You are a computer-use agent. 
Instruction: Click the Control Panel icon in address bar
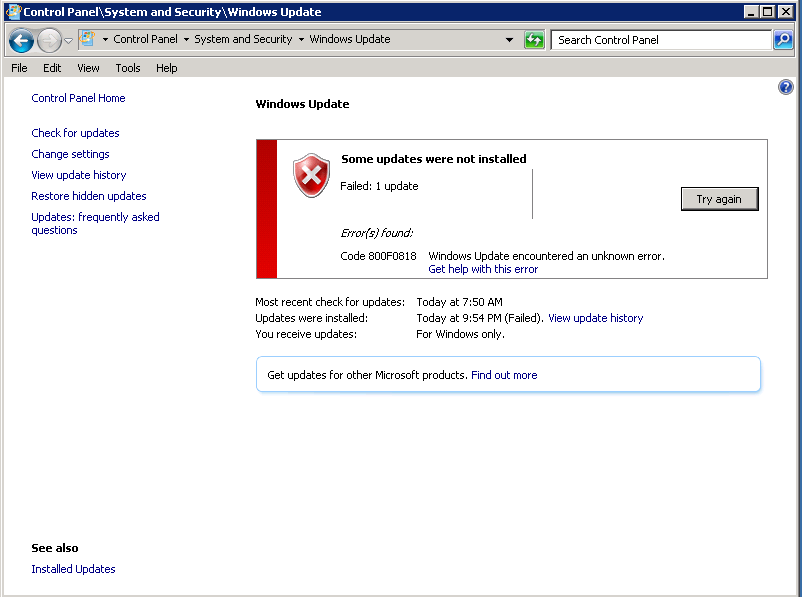(x=88, y=38)
